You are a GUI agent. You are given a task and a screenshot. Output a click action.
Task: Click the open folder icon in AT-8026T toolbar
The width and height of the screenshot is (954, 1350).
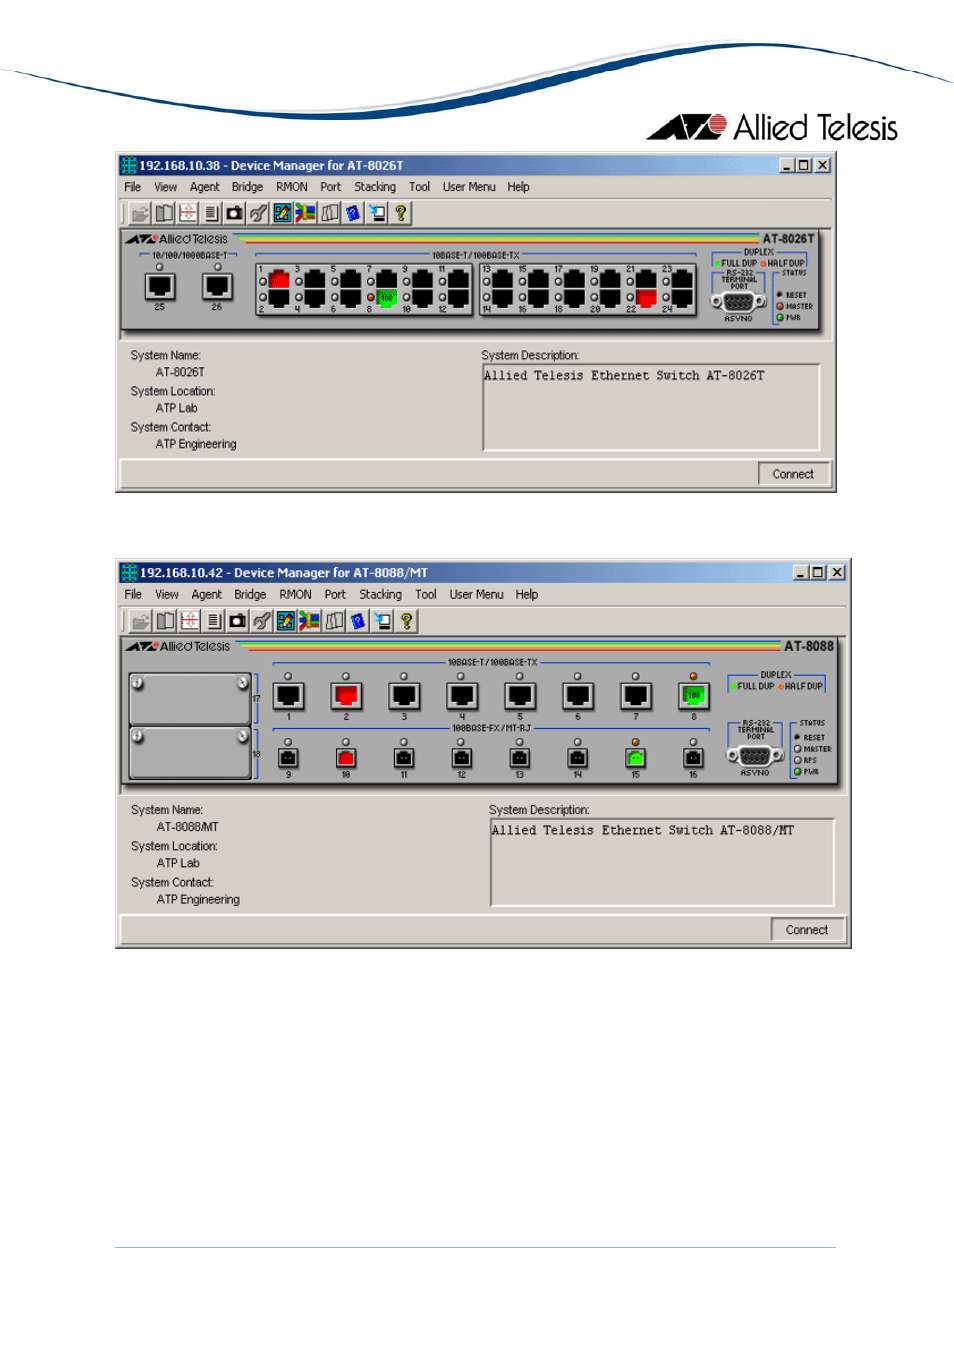[x=140, y=213]
